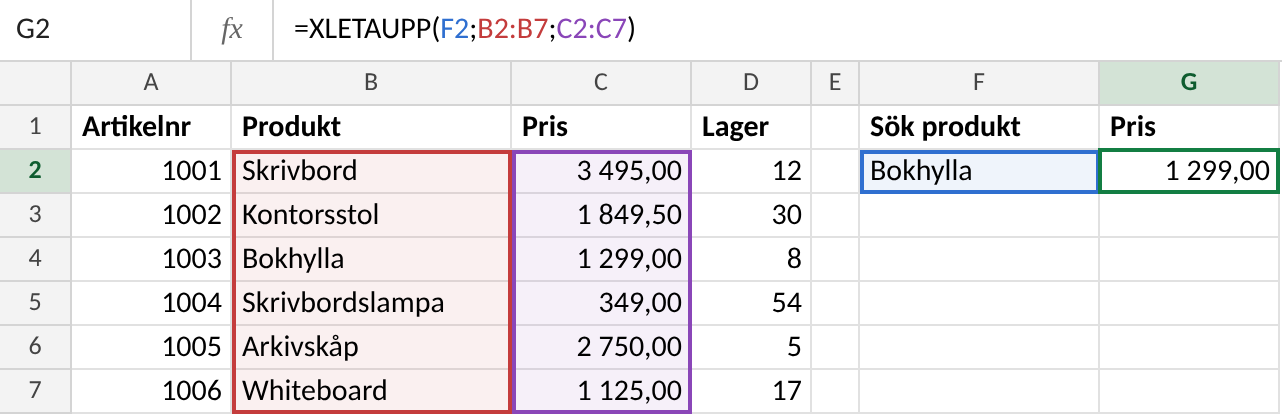Select column C header
Screen dimensions: 1282x414
tap(601, 84)
